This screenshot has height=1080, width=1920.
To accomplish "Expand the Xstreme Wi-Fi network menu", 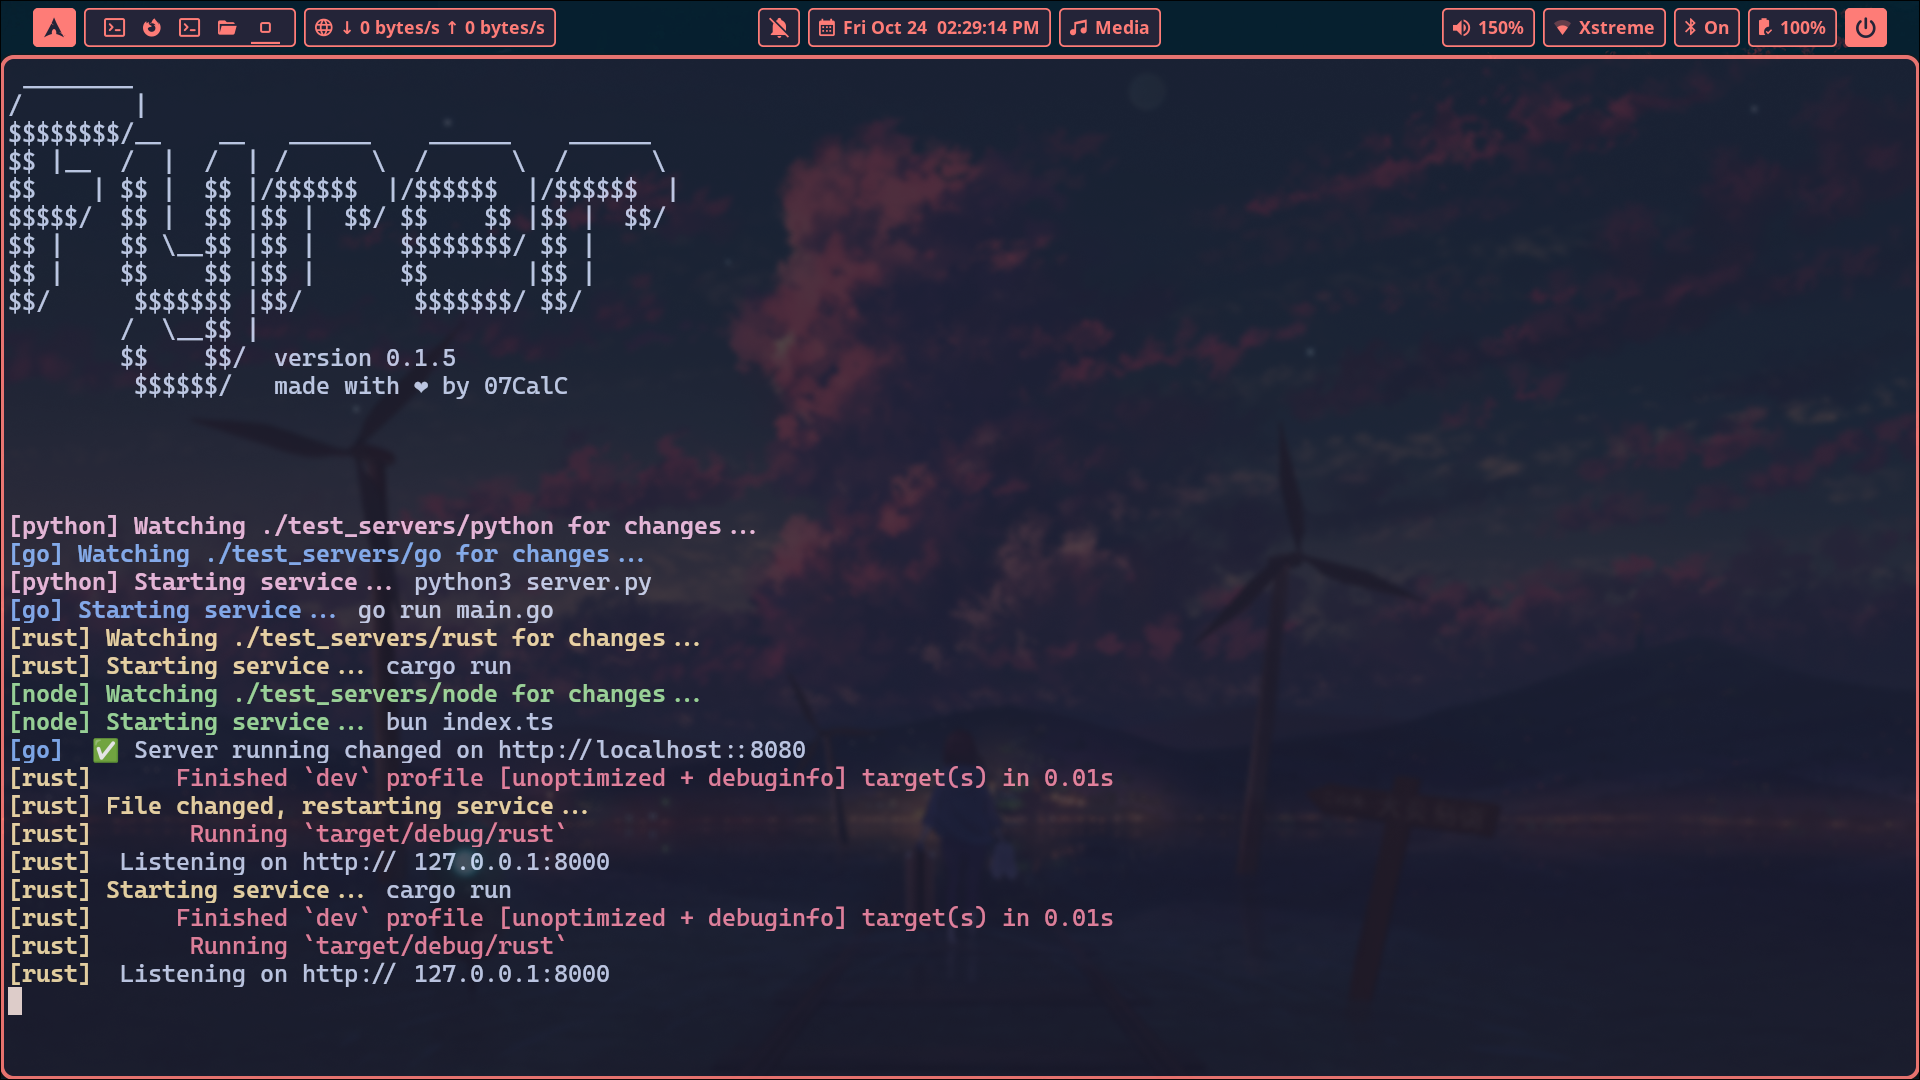I will pyautogui.click(x=1604, y=28).
